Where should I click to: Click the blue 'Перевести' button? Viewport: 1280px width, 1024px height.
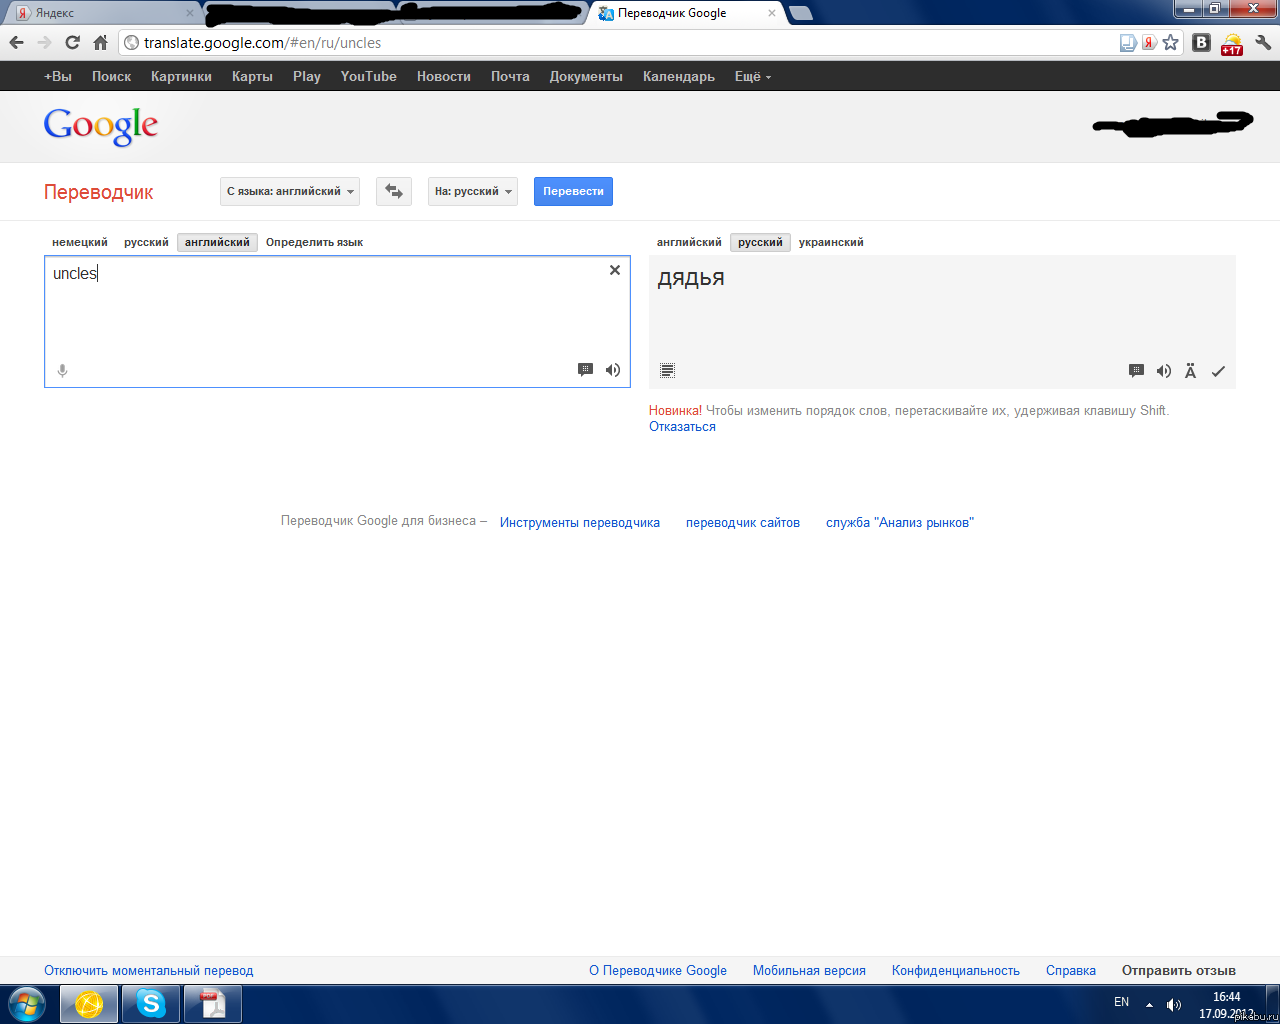[573, 191]
